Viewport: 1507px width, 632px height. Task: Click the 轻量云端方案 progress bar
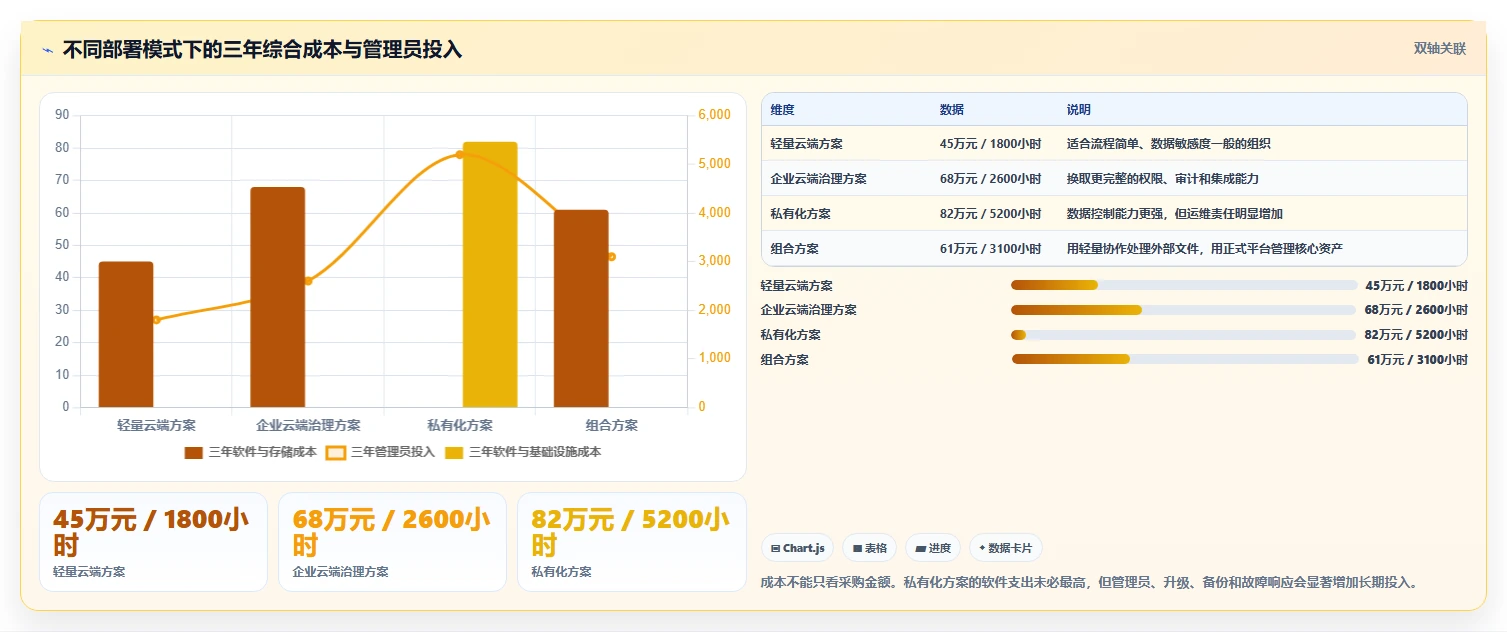[1184, 285]
